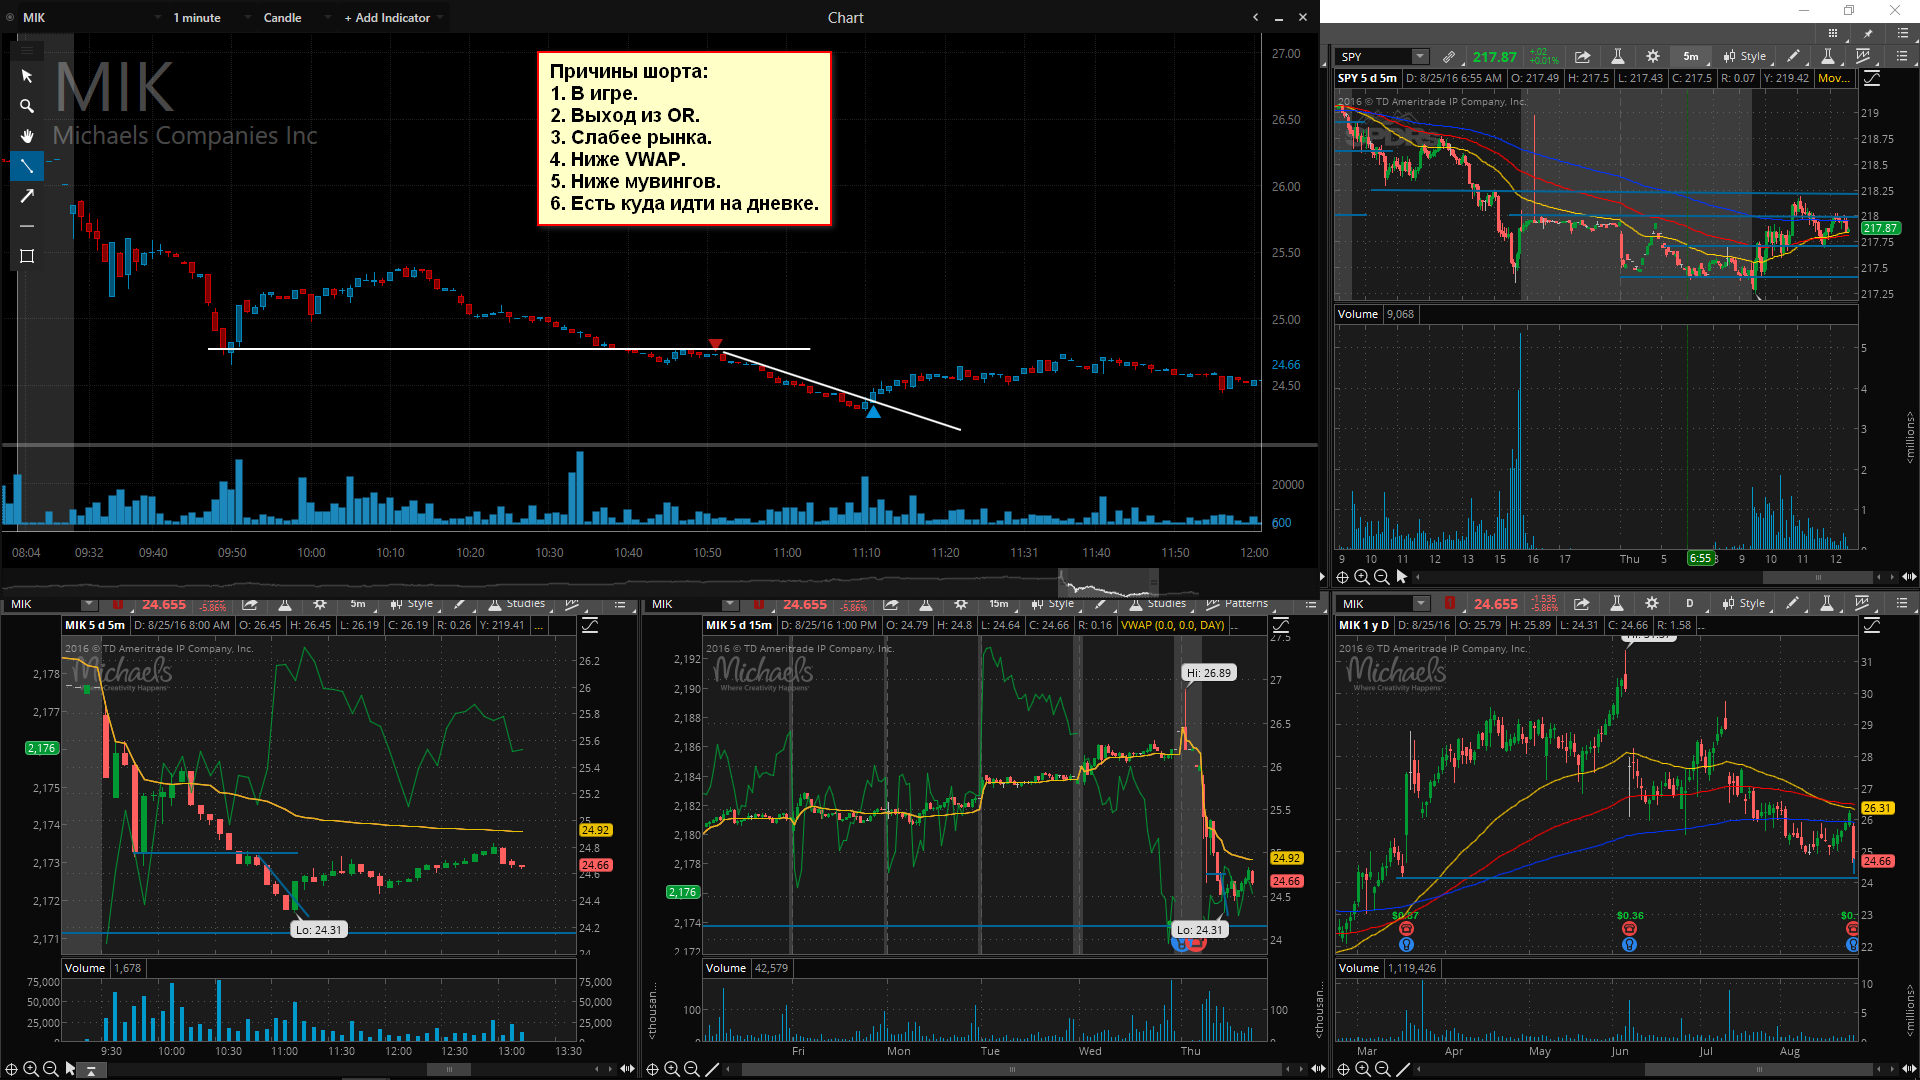Viewport: 1920px width, 1080px height.
Task: Toggle the symbol link icon beside SPY
Action: 1448,57
